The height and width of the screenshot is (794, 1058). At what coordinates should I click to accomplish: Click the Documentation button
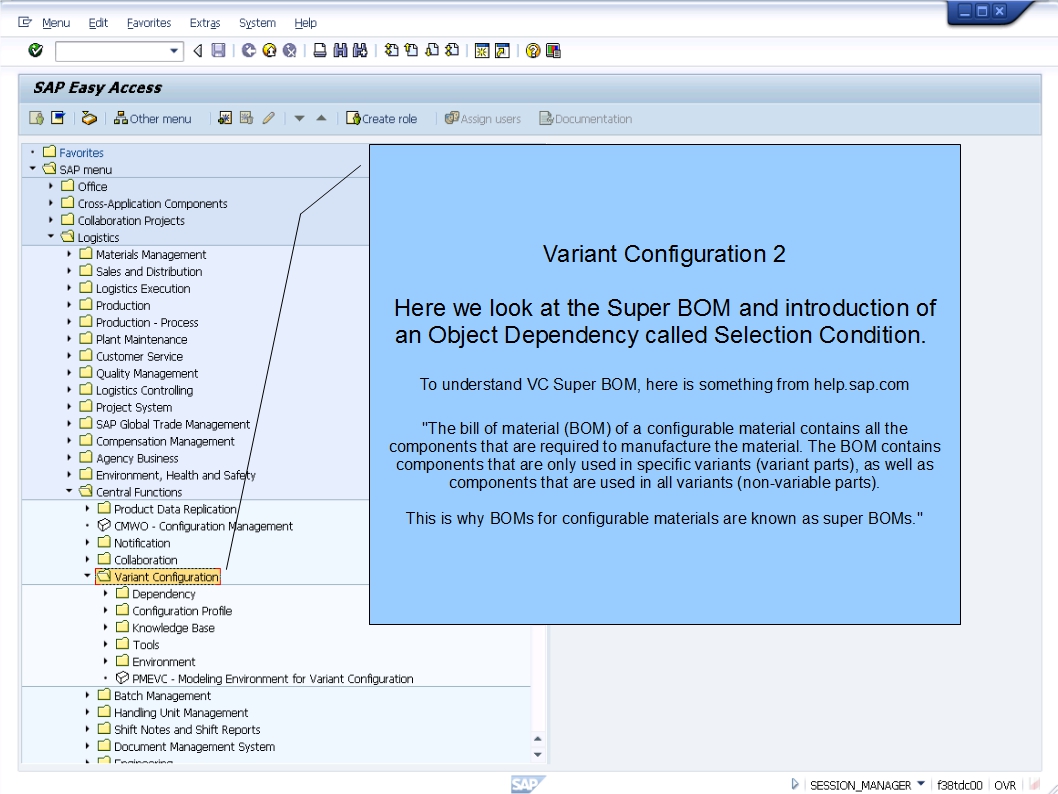click(x=586, y=119)
